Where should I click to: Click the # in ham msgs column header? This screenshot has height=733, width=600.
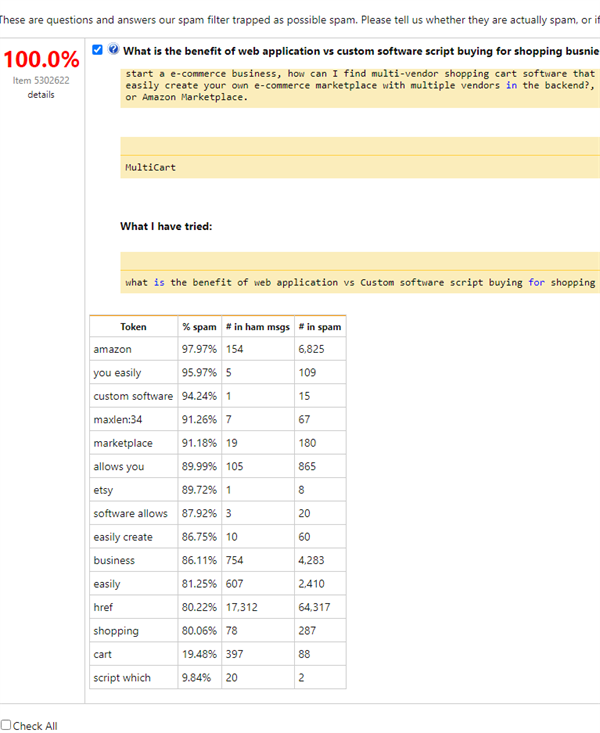[258, 327]
